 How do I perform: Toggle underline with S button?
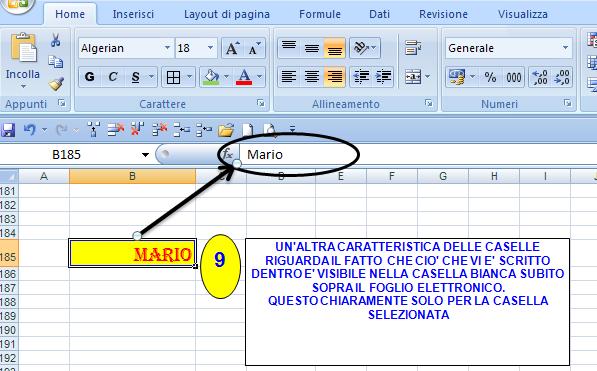136,77
